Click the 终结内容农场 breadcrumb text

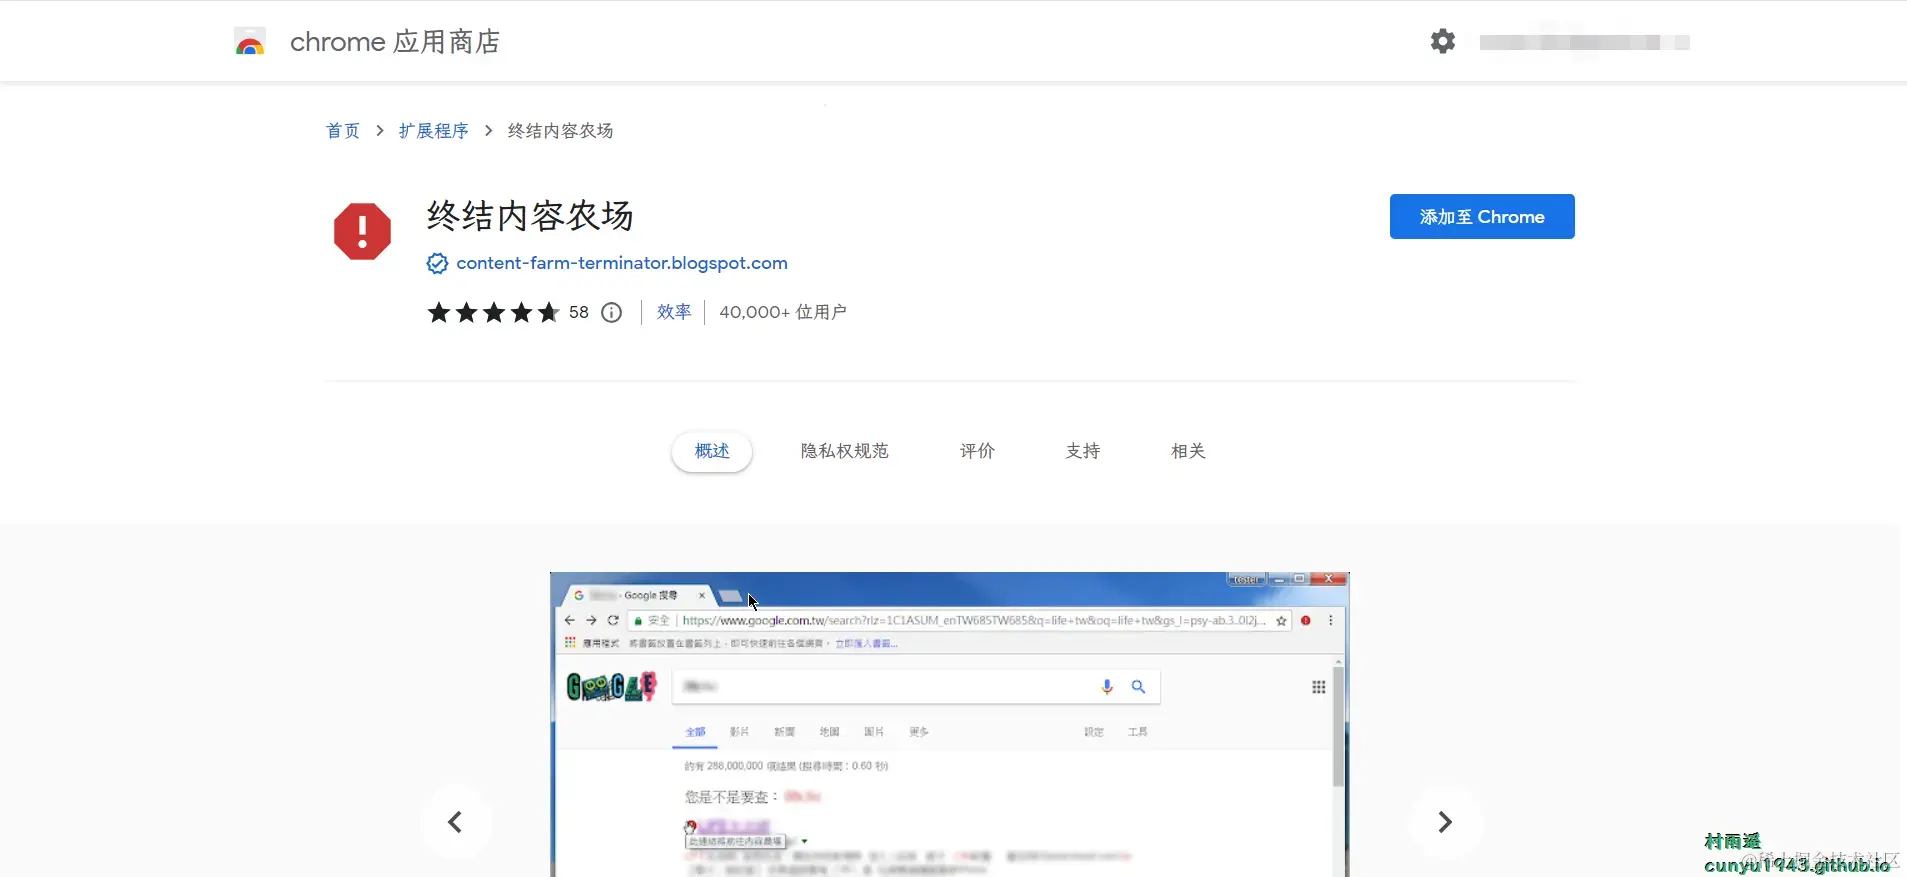tap(560, 131)
